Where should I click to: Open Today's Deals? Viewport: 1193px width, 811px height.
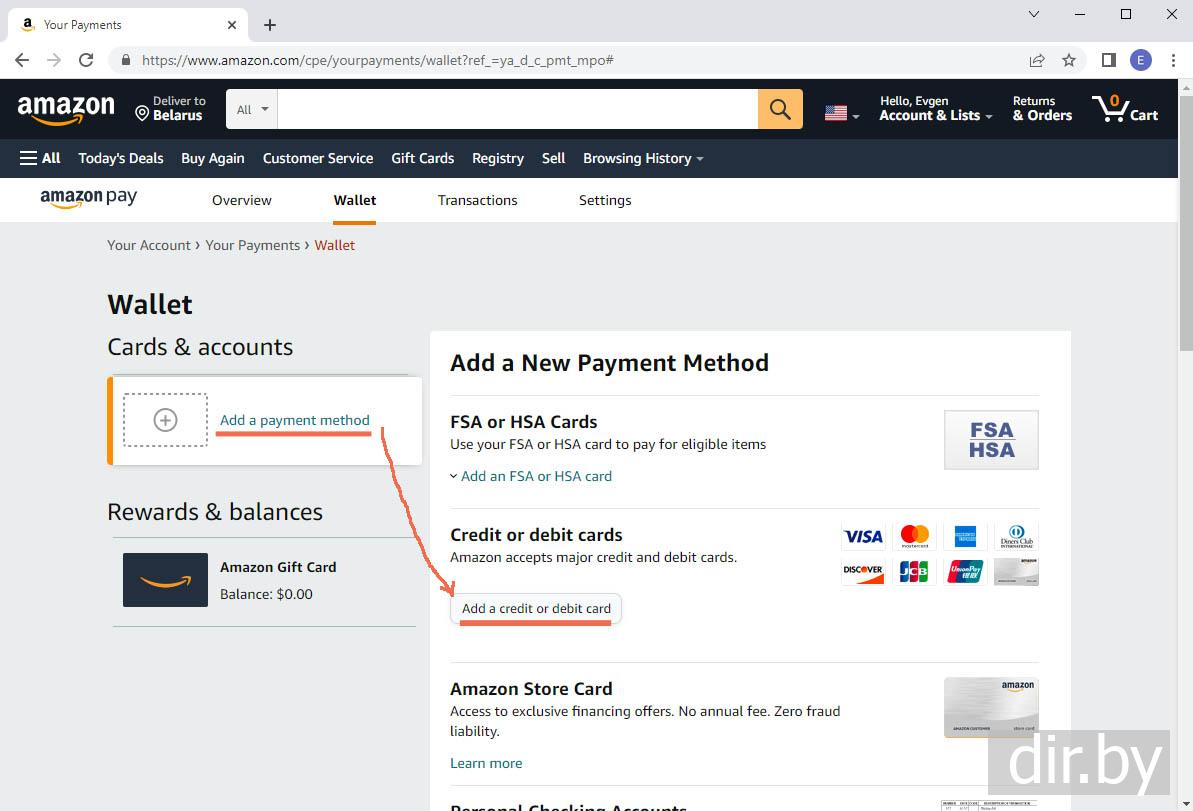click(x=121, y=158)
